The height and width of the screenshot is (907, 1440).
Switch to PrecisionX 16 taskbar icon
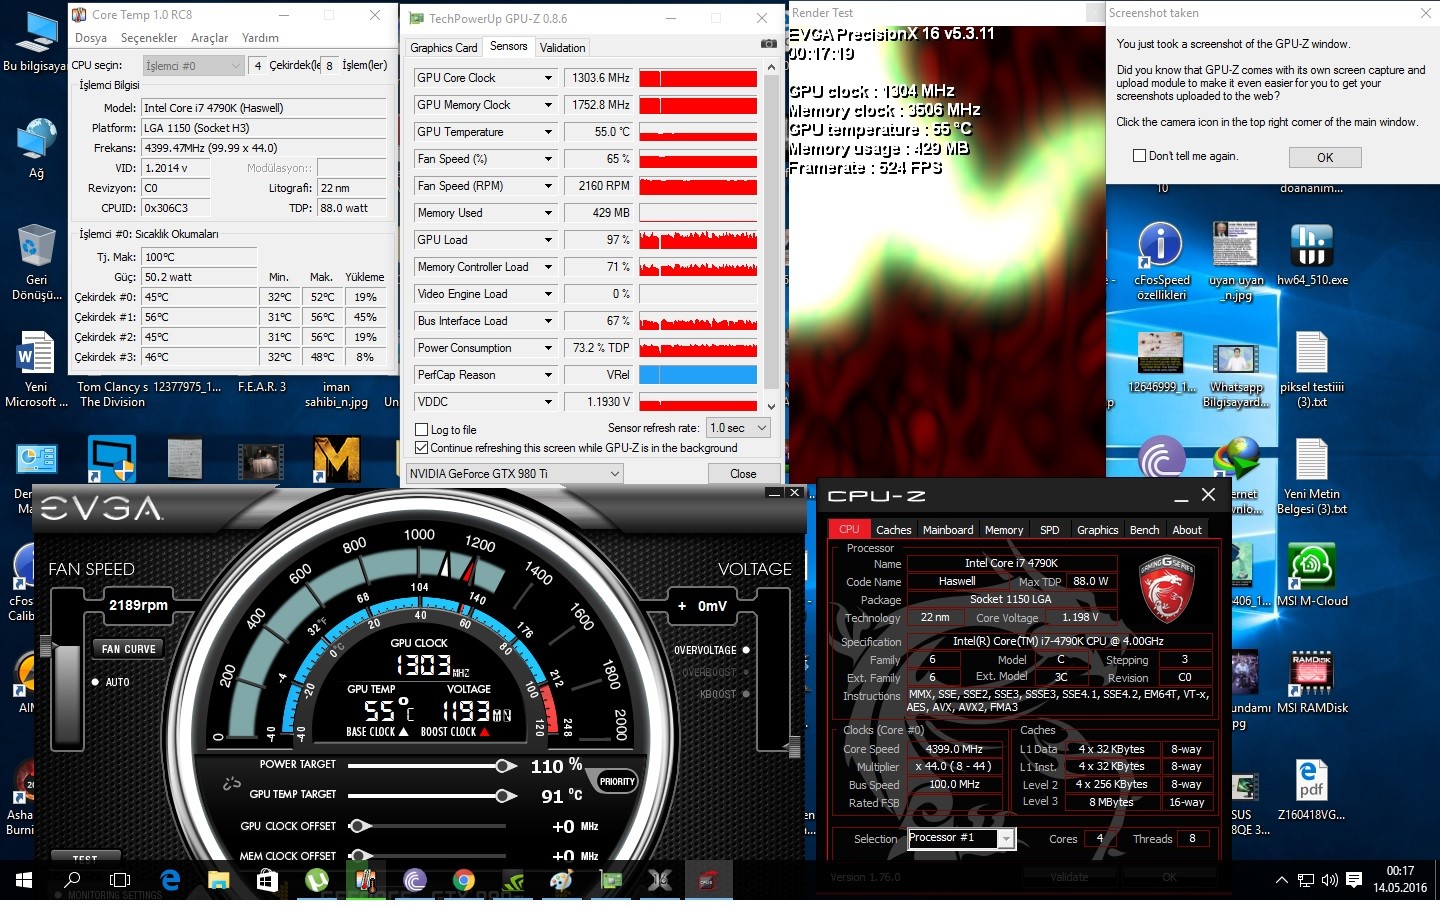(659, 880)
